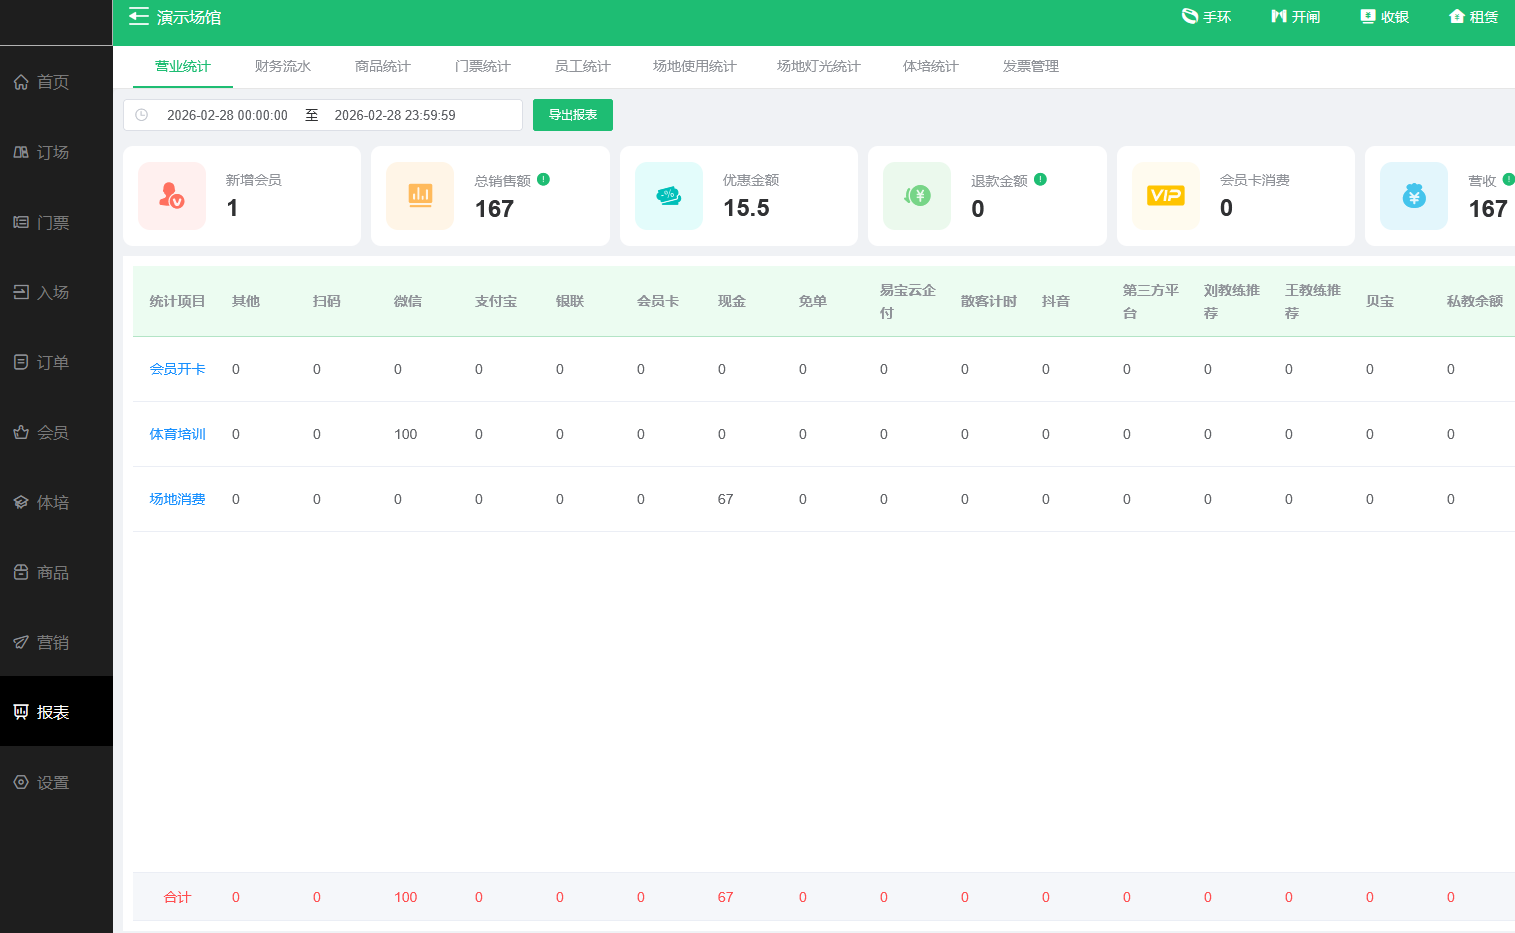Click the VIP 会员卡消费 card icon
The height and width of the screenshot is (933, 1515).
[x=1165, y=196]
